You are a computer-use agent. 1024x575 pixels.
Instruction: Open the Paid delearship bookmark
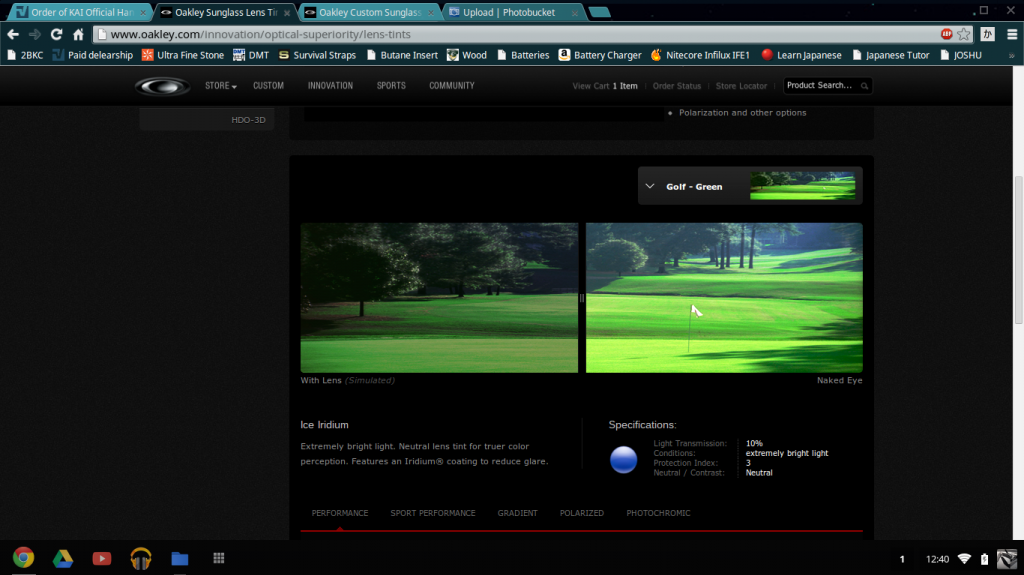[92, 55]
